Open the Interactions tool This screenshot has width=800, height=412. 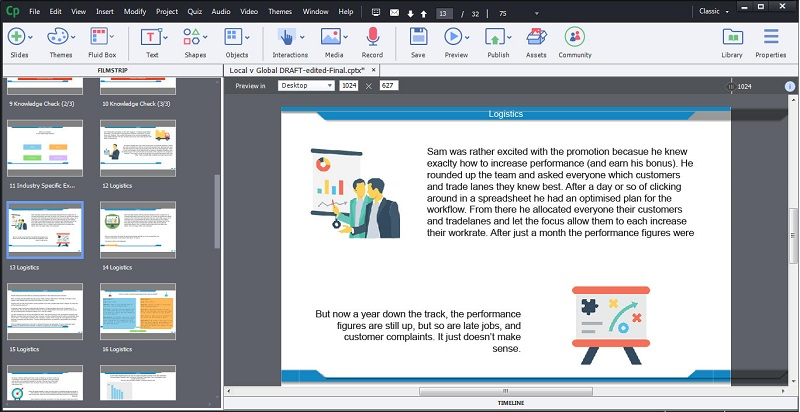(286, 37)
